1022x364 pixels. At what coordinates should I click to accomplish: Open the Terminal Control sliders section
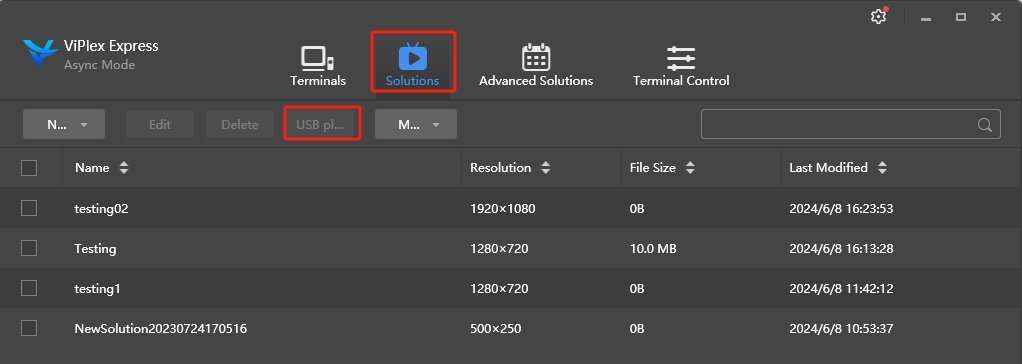pos(680,66)
